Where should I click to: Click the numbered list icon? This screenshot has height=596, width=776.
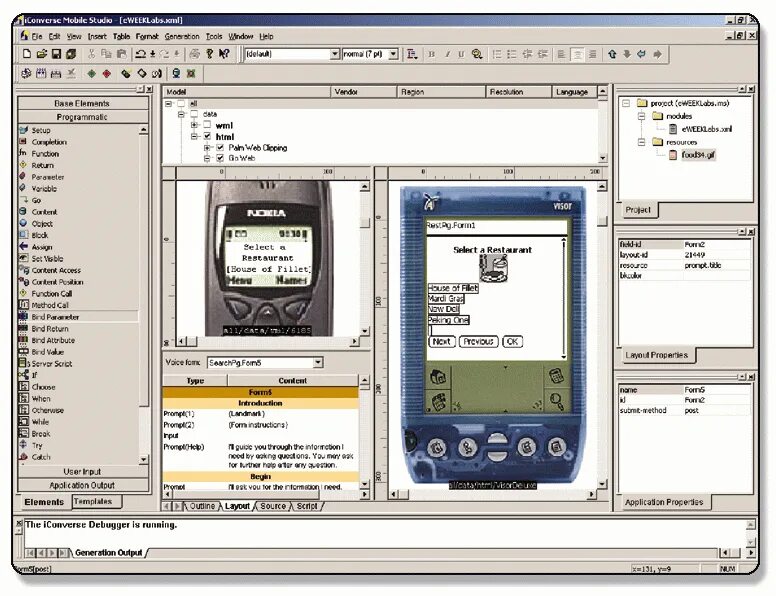click(x=497, y=54)
